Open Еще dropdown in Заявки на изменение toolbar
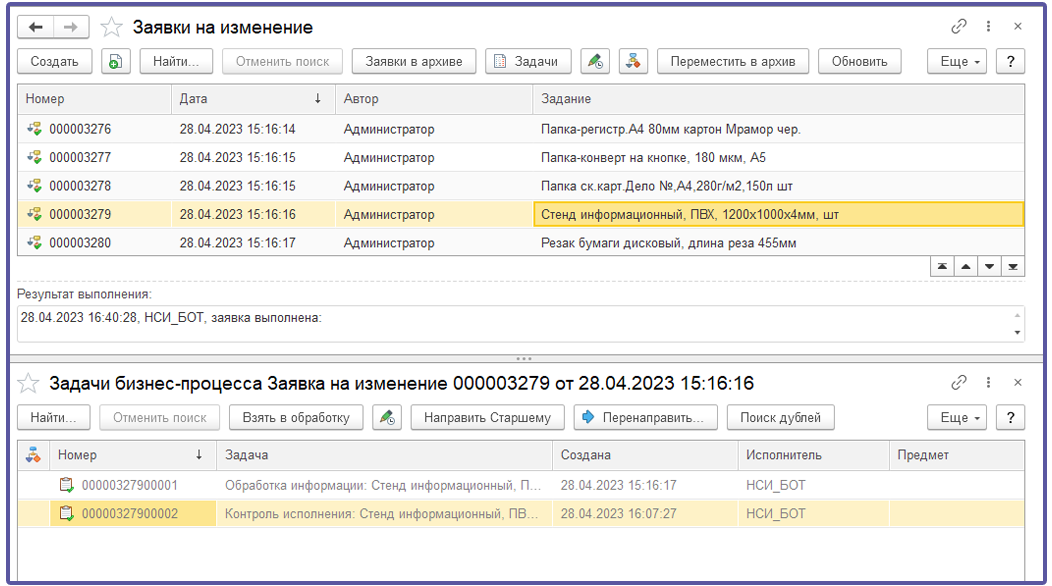 [x=959, y=61]
